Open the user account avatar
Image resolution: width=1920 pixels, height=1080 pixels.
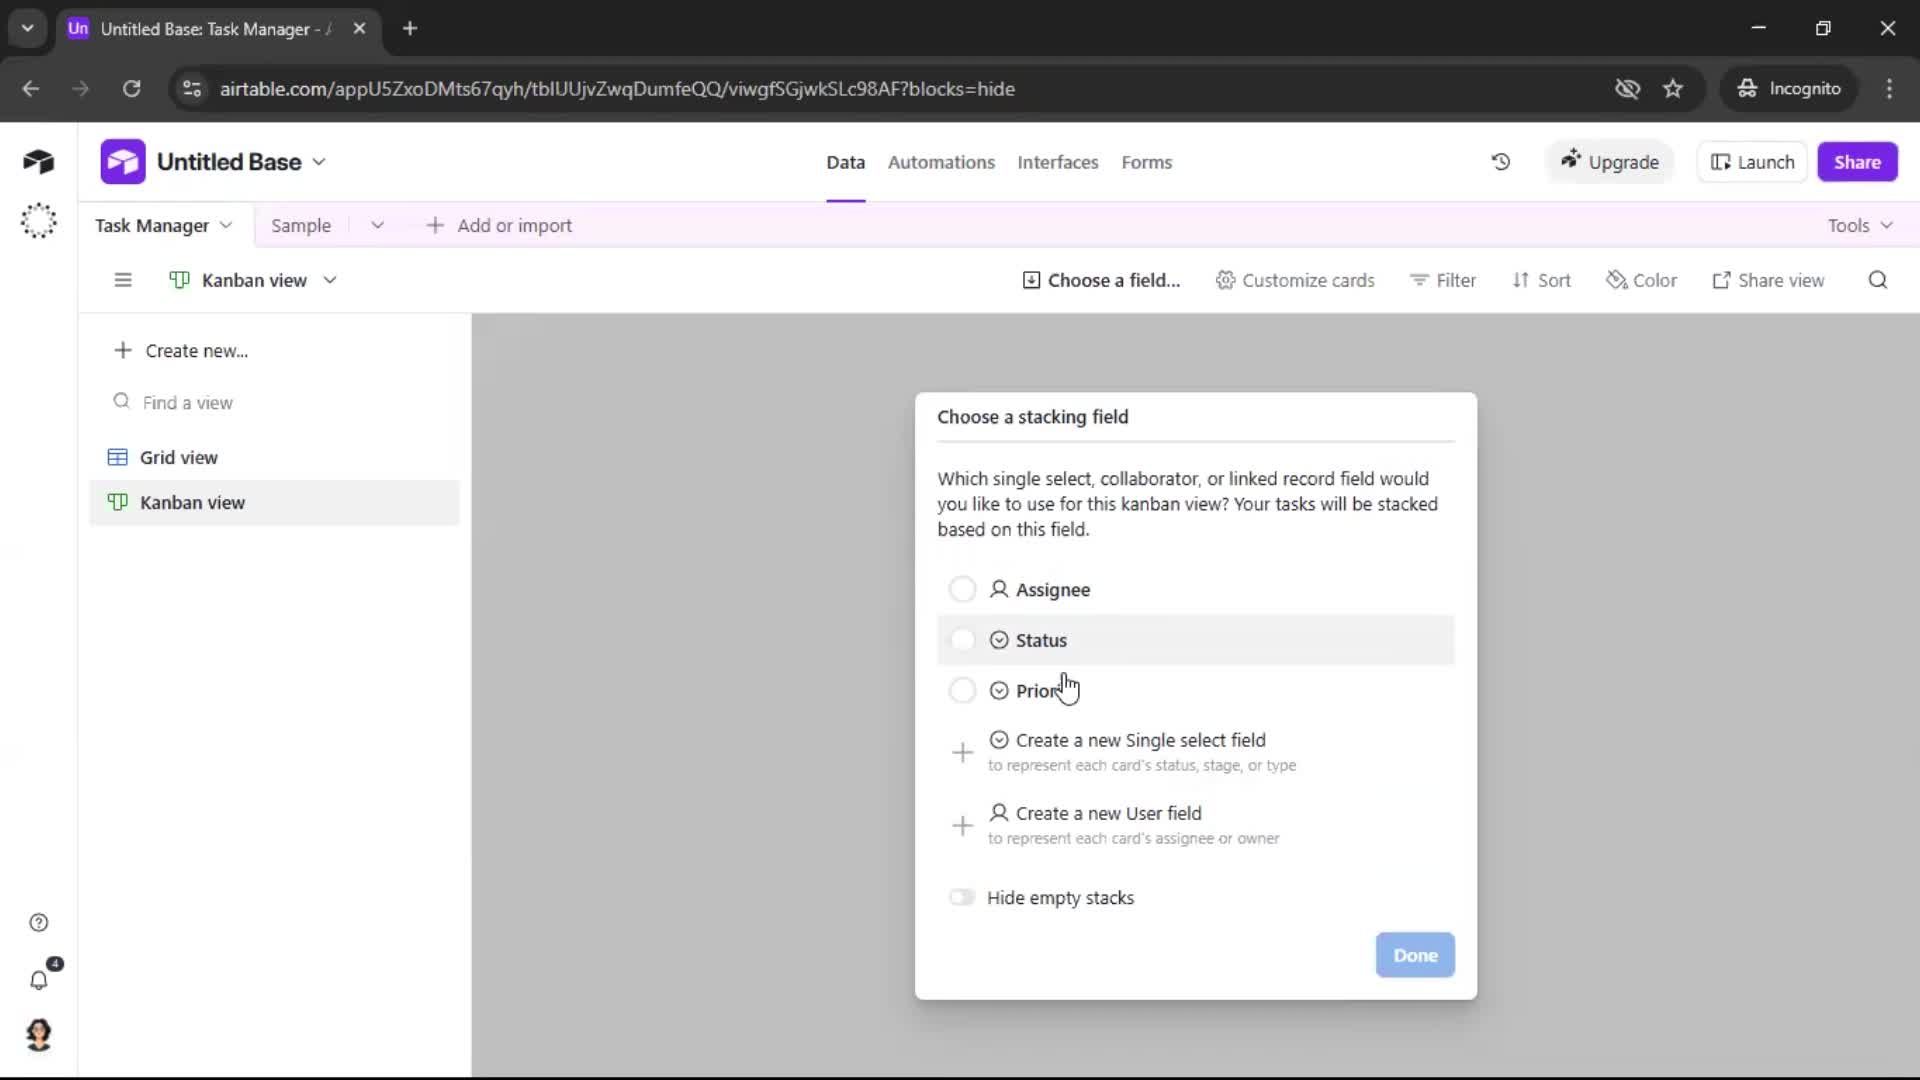click(38, 1034)
